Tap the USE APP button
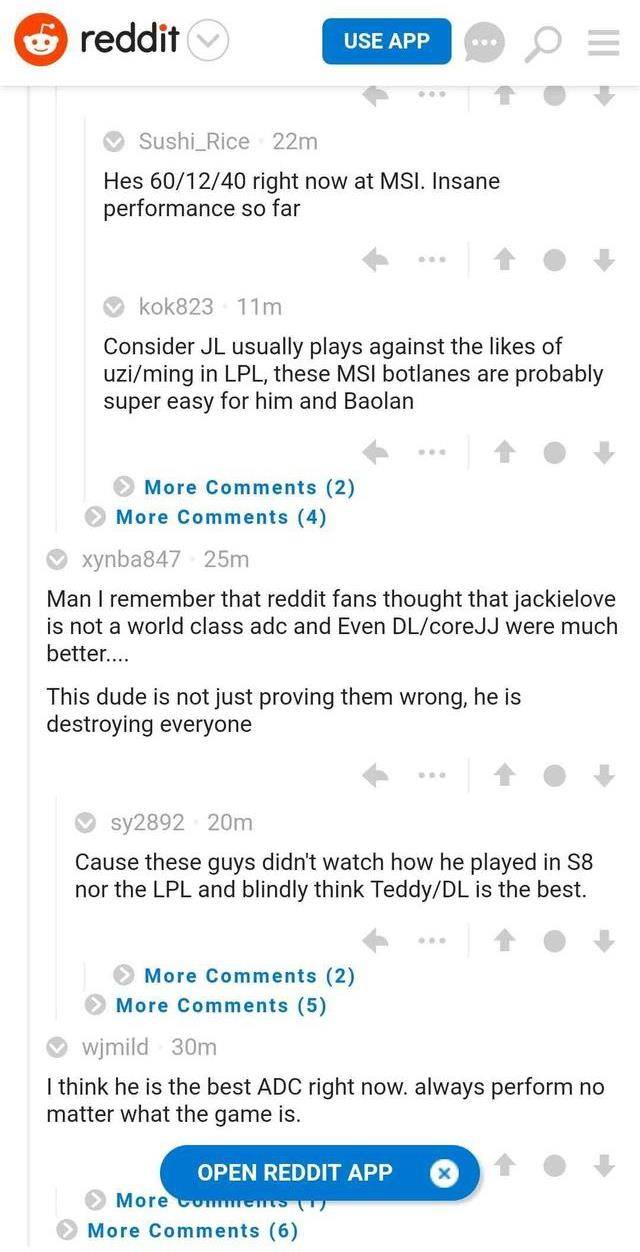Screen dimensions: 640x1252 (x=386, y=41)
